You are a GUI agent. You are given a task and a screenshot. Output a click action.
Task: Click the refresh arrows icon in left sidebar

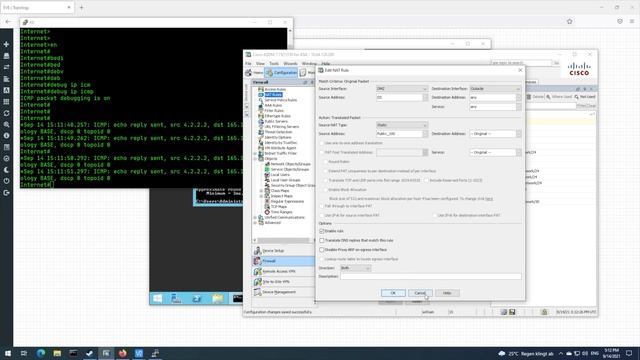(x=6, y=113)
